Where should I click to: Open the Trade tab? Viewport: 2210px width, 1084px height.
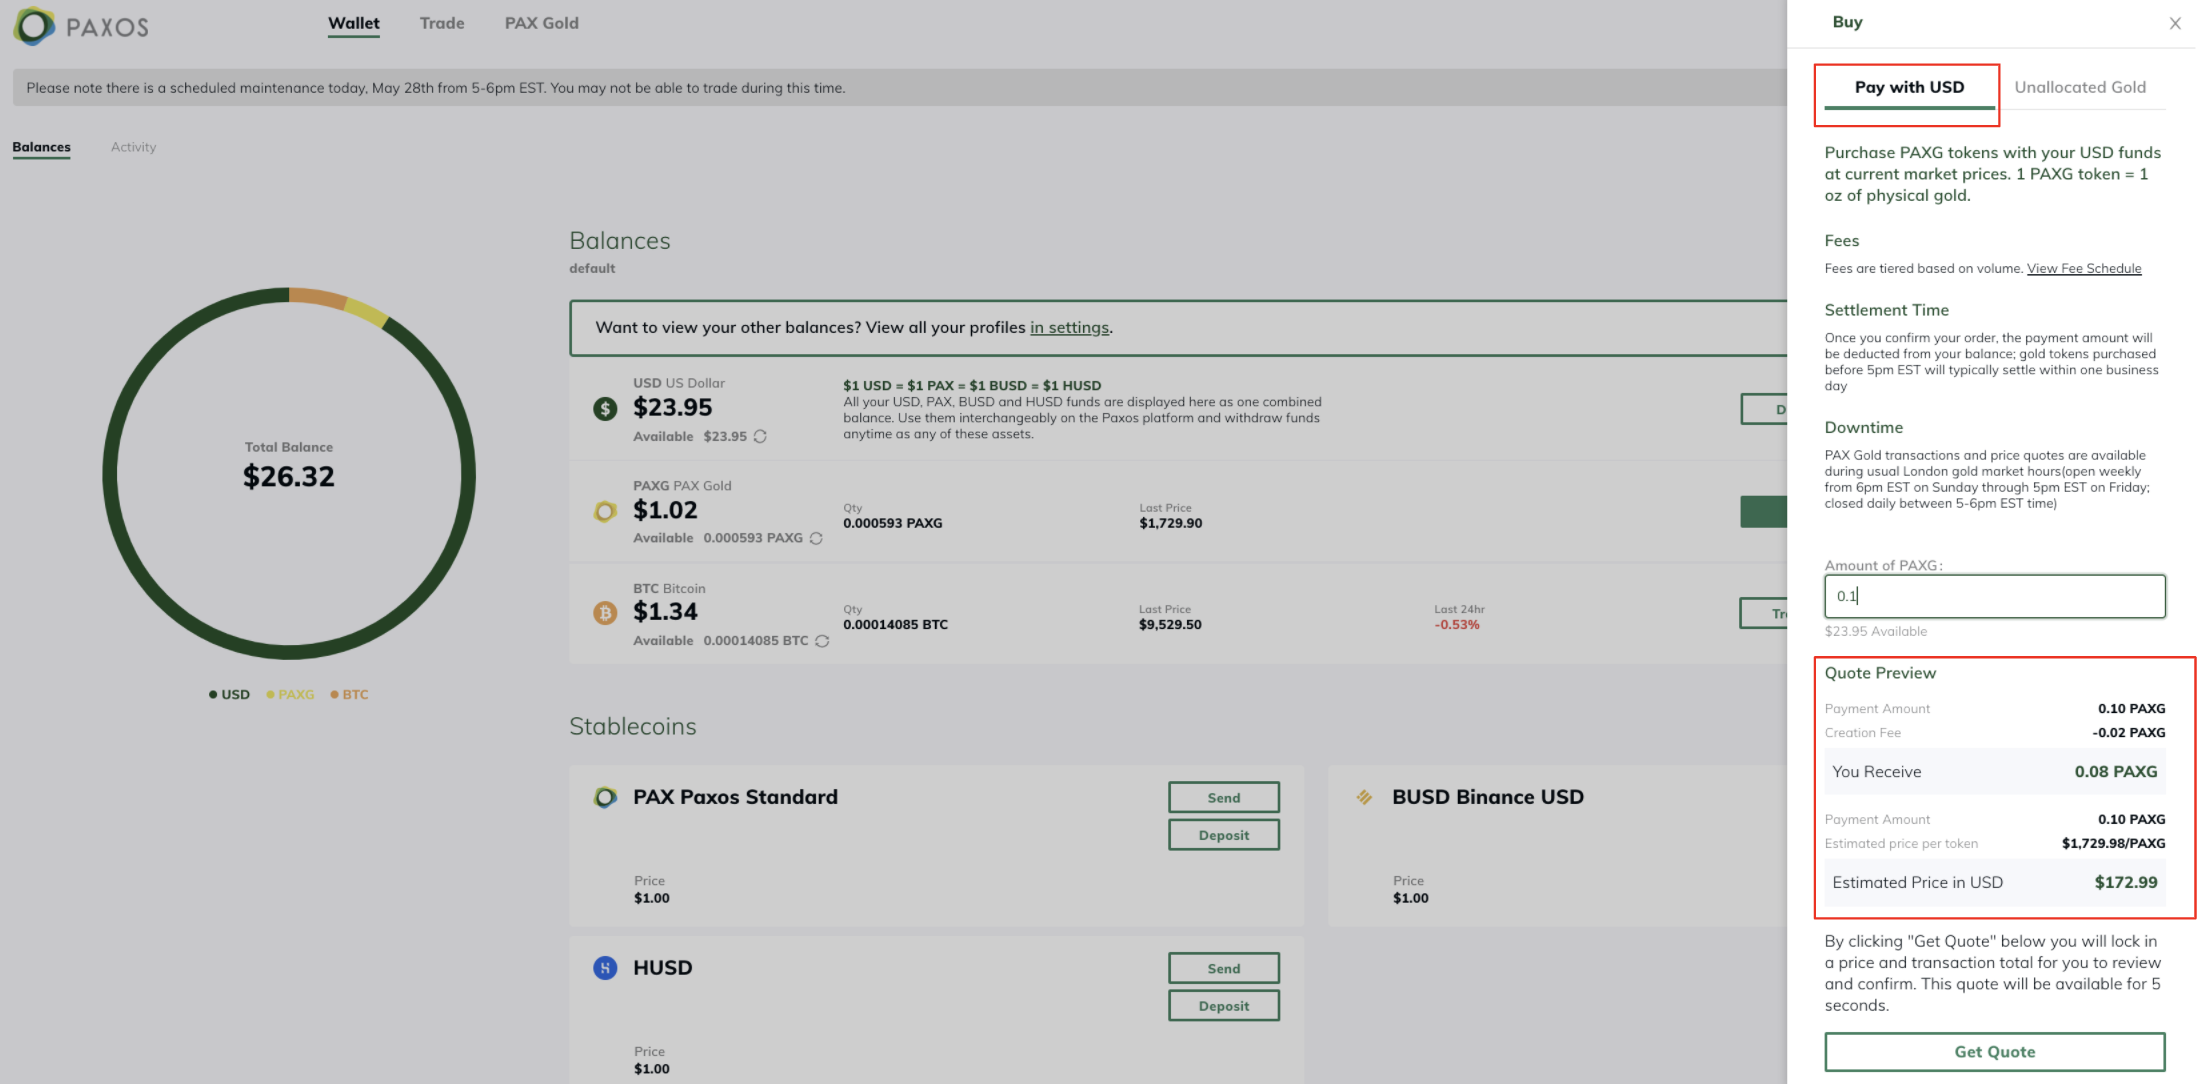442,23
